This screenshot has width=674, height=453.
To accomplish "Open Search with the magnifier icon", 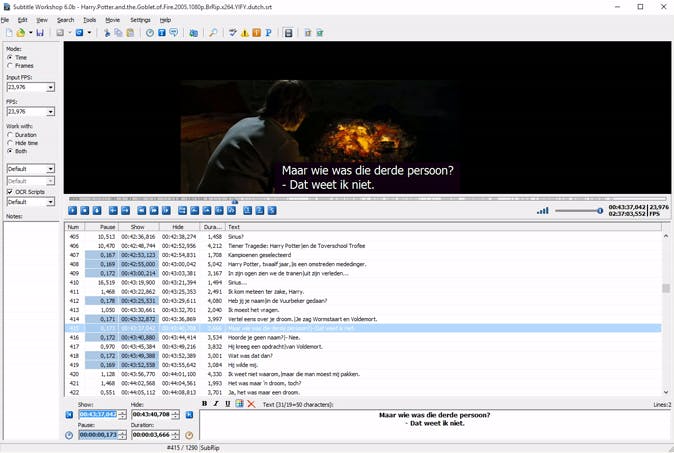I will pos(213,33).
